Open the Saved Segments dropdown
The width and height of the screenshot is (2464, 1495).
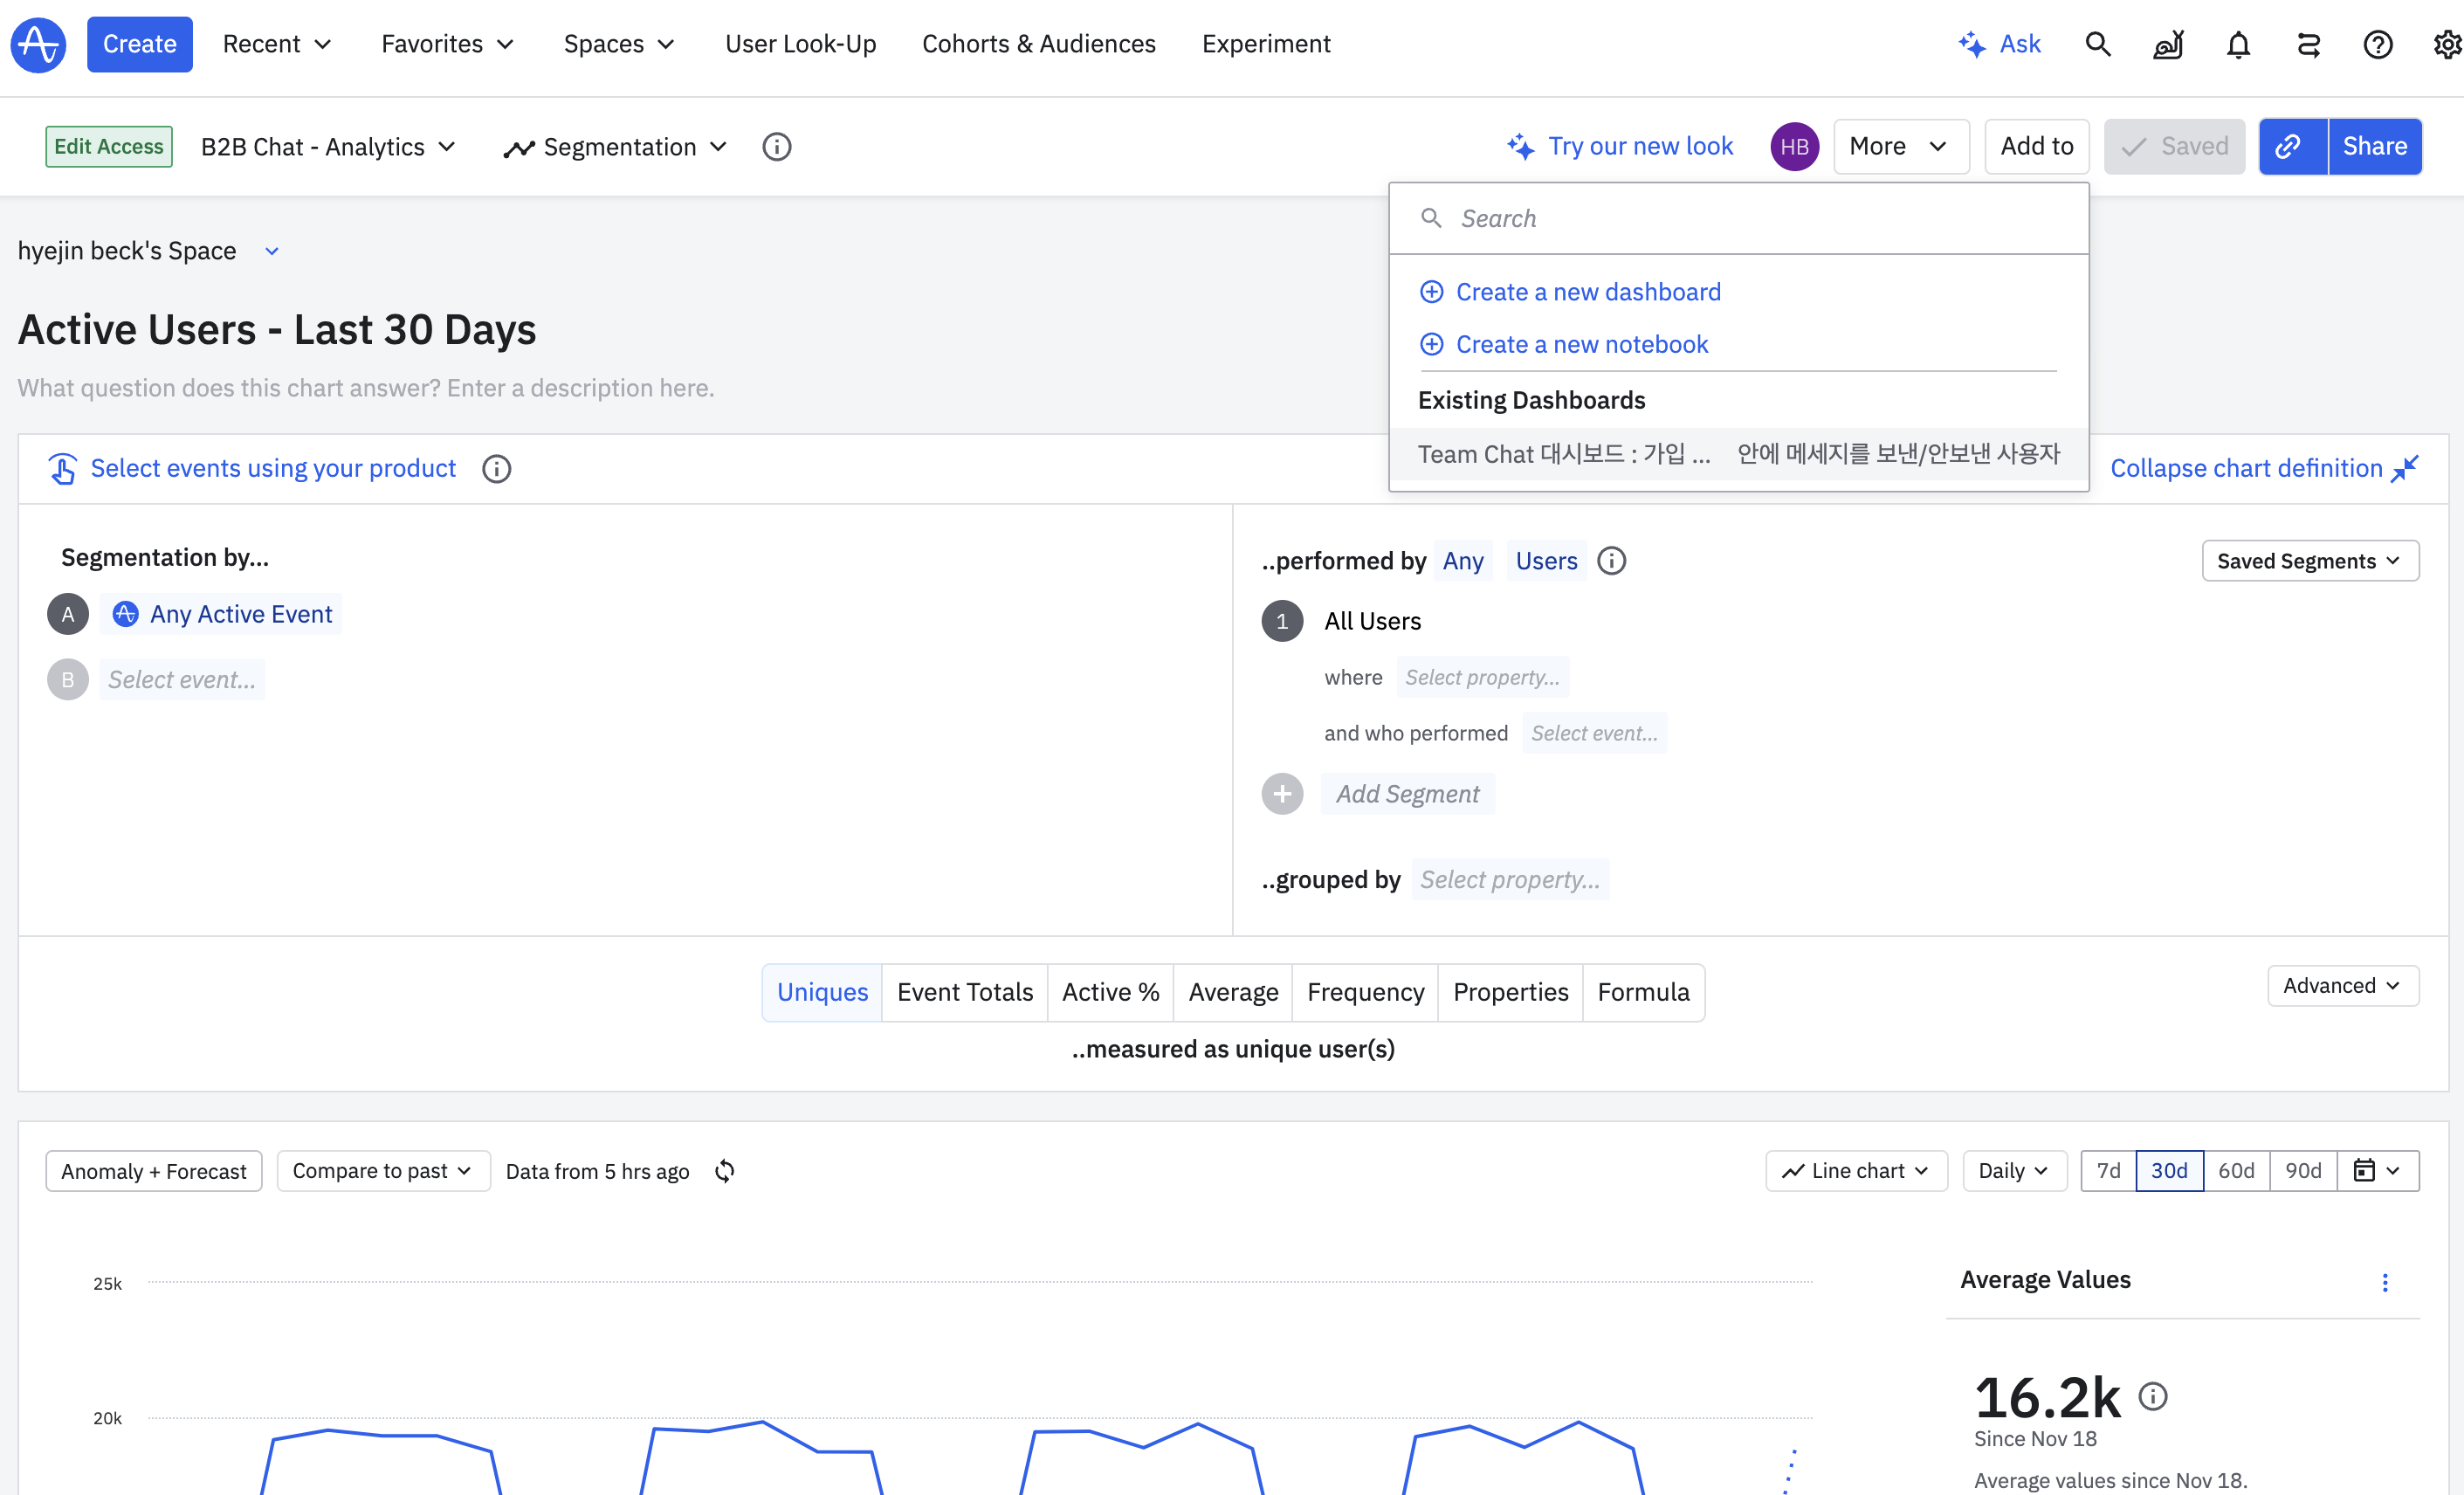coord(2309,561)
